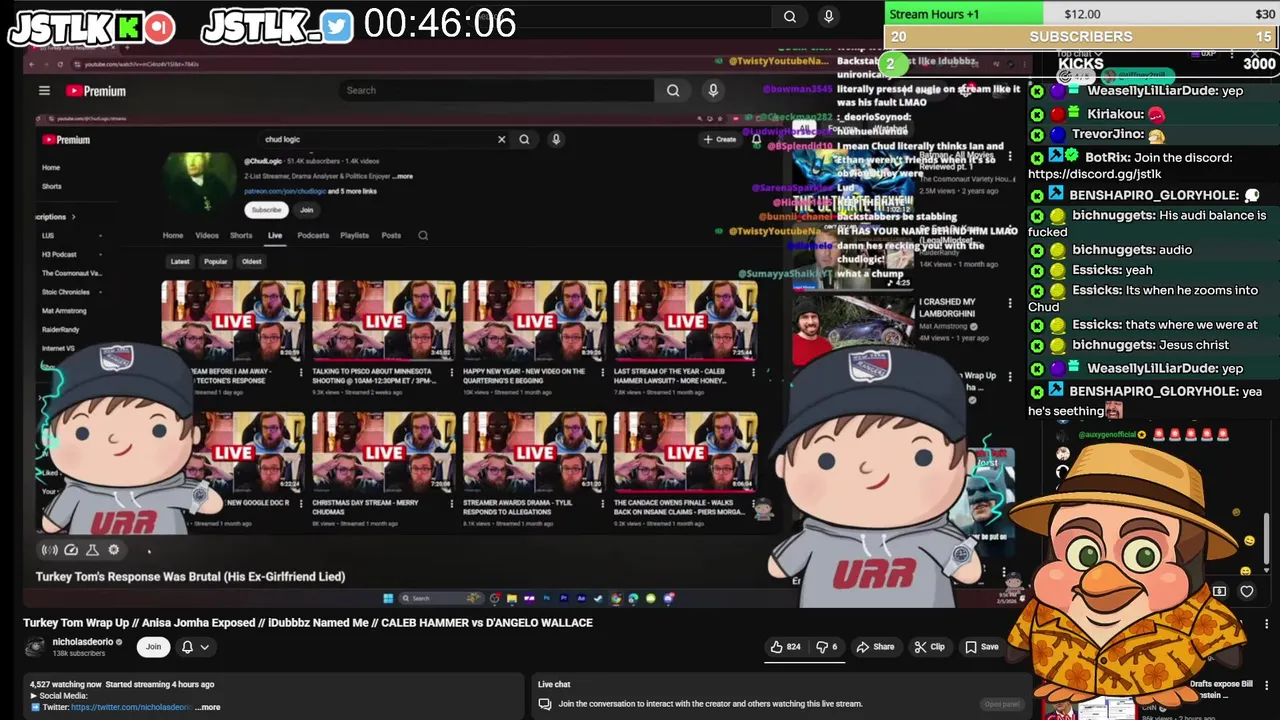Click the channel search magnifier icon
Viewport: 1280px width, 720px height.
click(423, 236)
